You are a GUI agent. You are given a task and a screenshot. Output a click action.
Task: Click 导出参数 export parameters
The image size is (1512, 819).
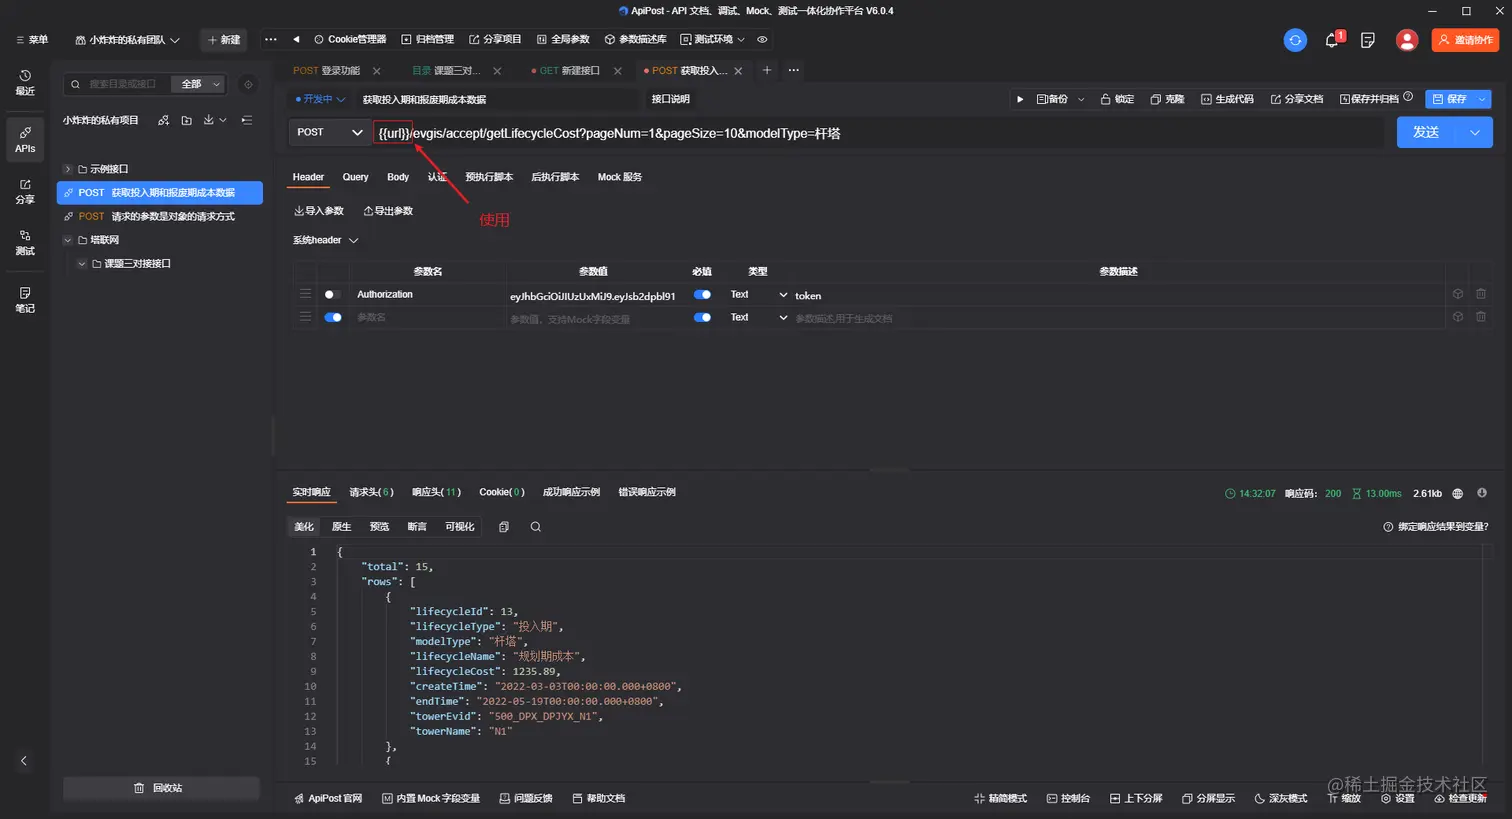388,211
